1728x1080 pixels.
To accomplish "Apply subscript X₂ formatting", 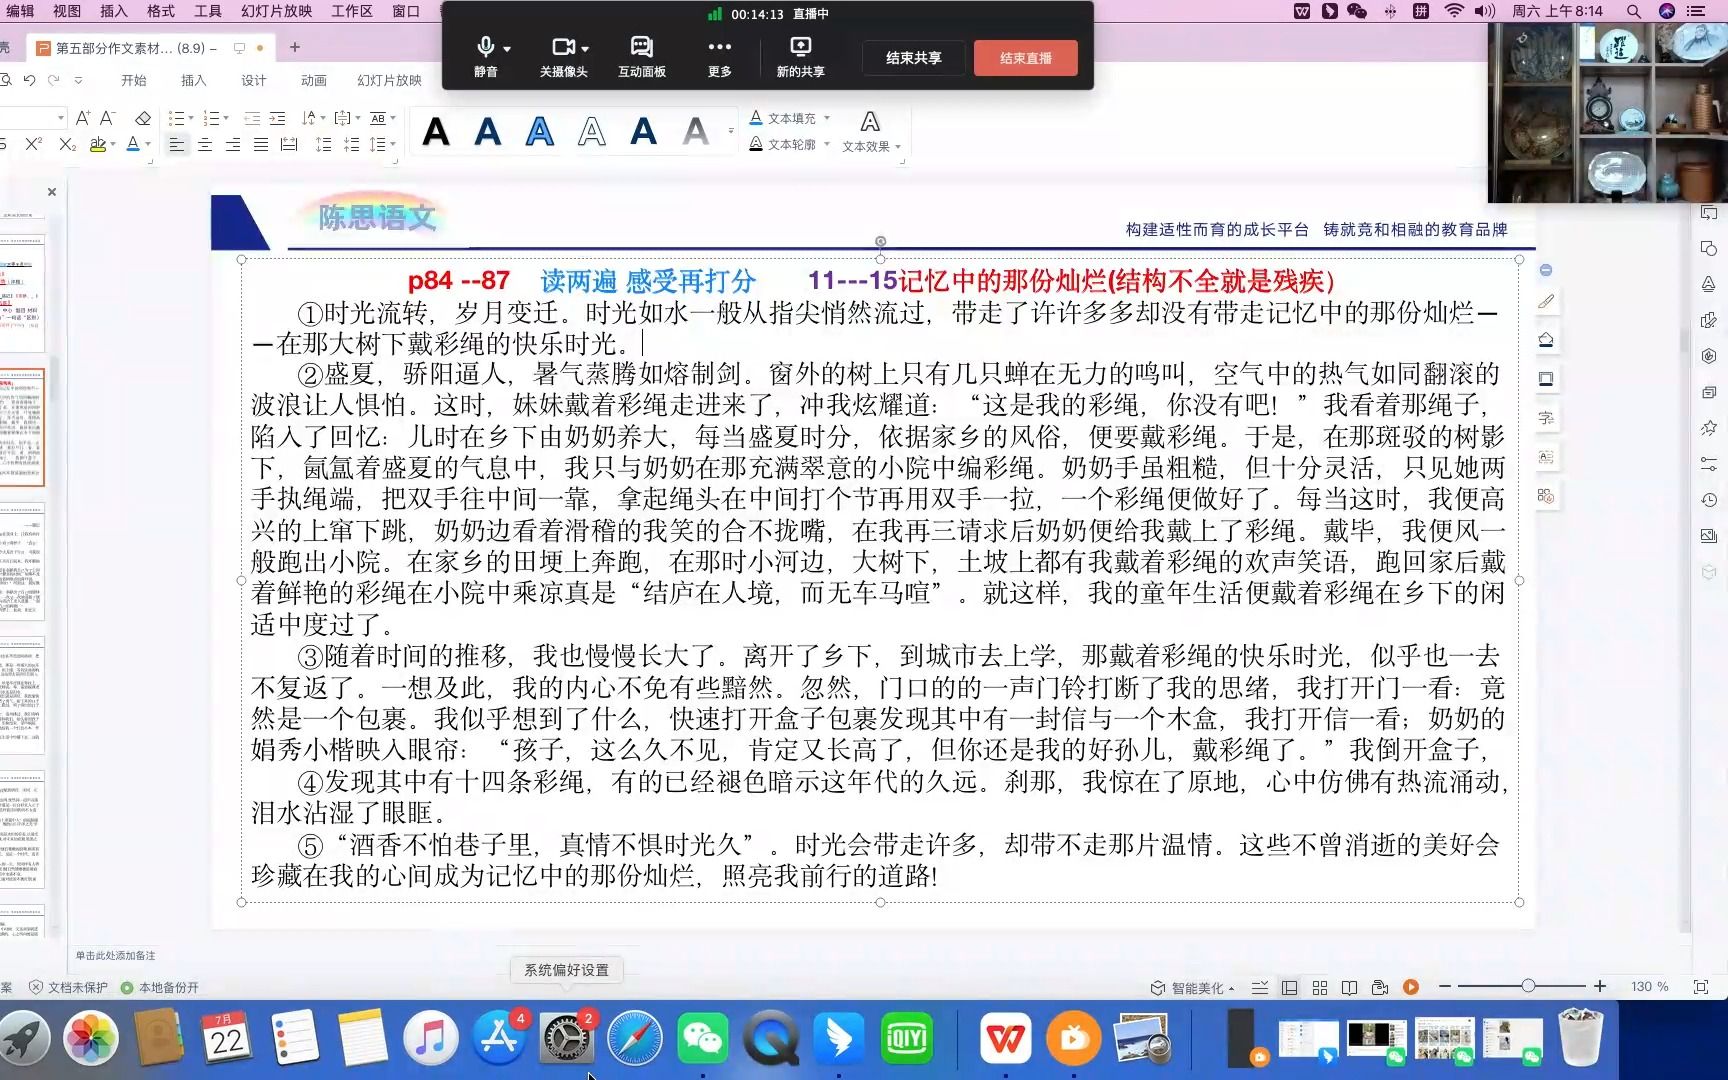I will 67,145.
